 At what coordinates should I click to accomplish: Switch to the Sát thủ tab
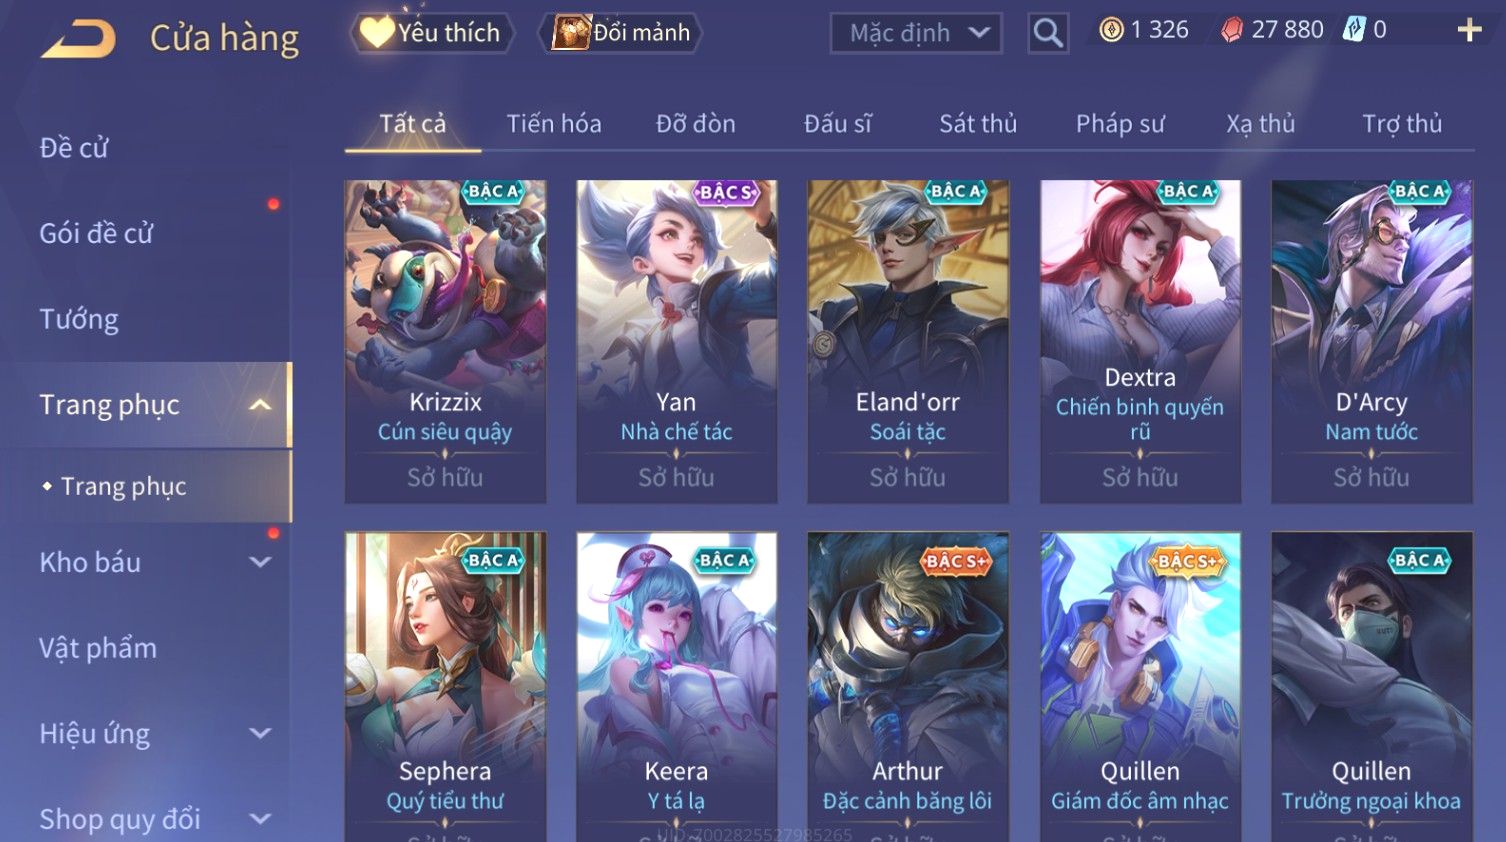(978, 124)
